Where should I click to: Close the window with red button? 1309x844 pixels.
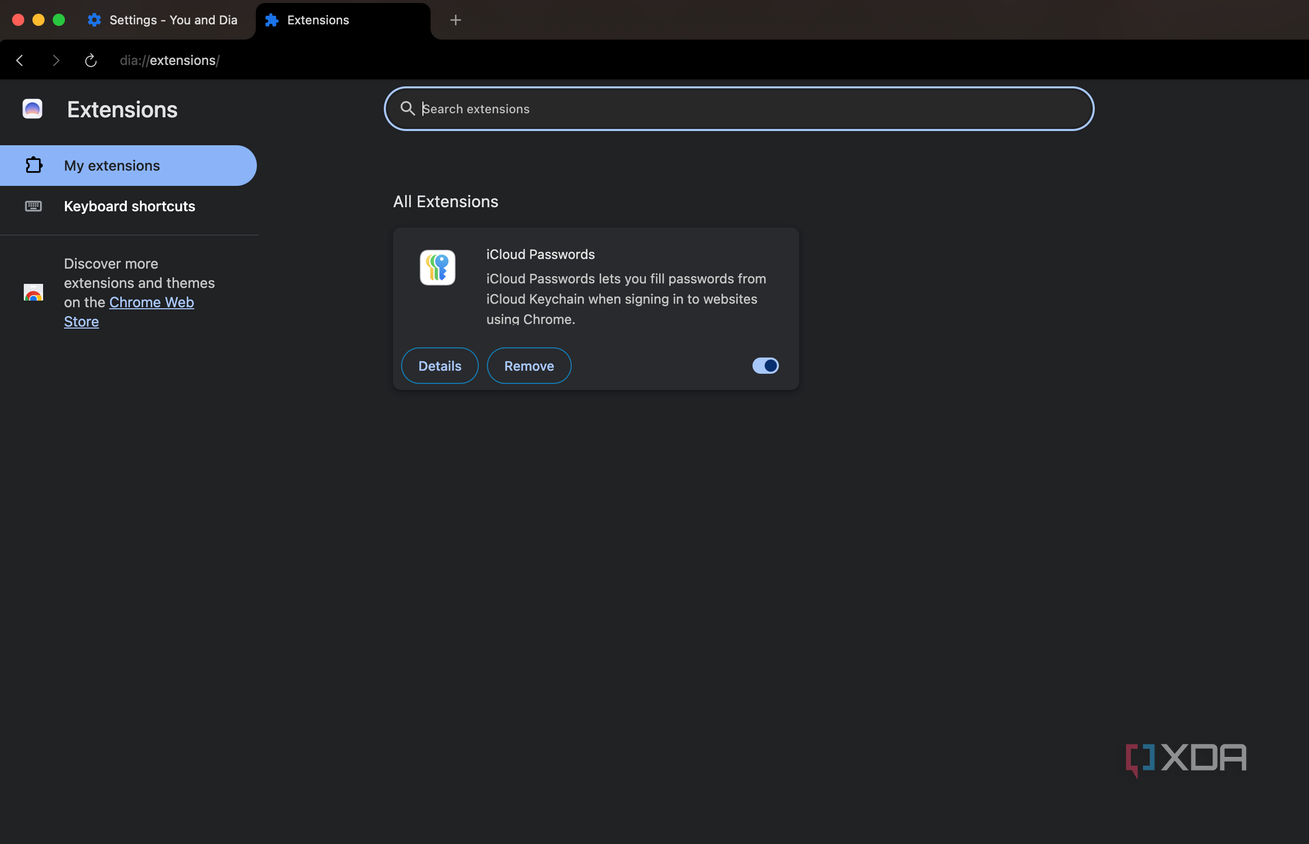click(18, 20)
